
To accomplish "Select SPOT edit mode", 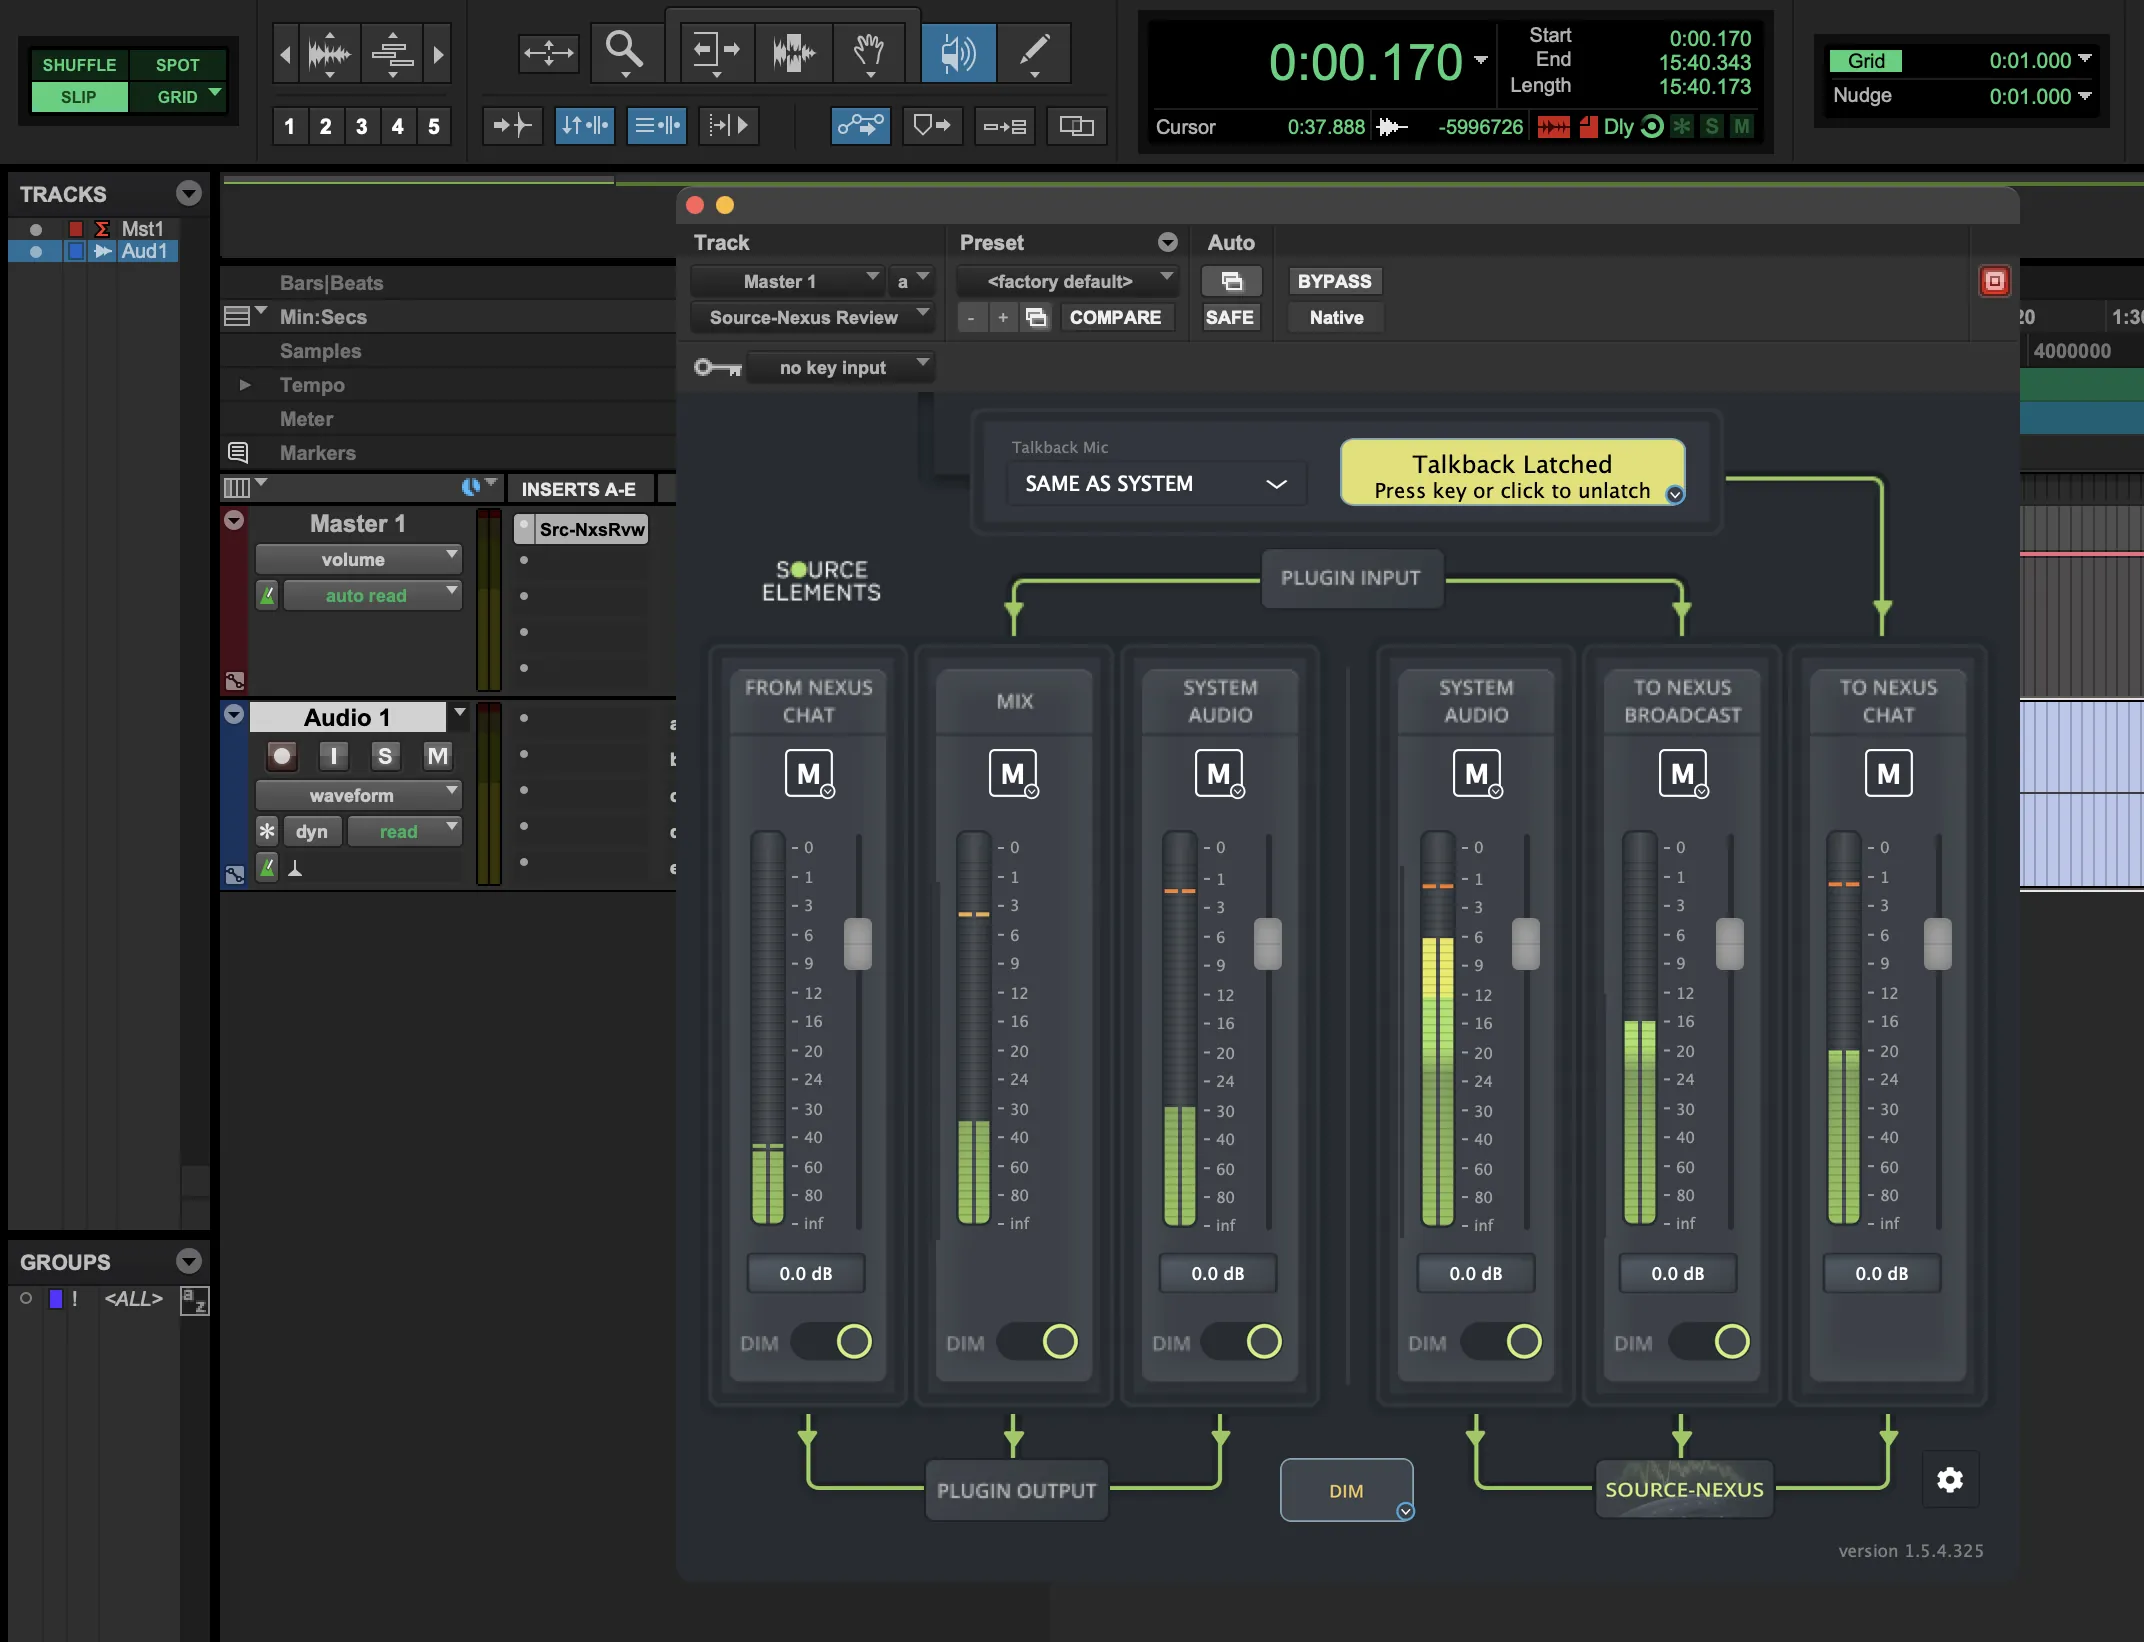I will pos(177,65).
